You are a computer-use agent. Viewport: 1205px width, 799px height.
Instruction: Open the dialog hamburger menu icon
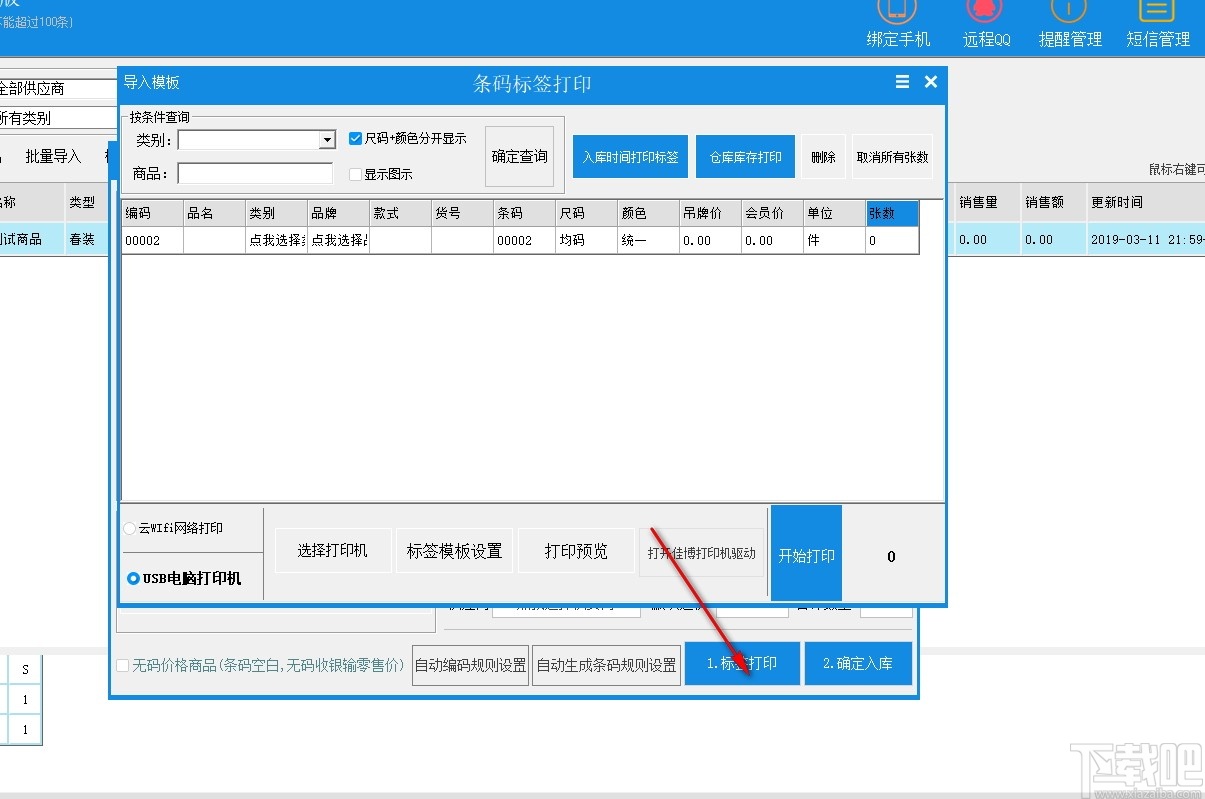(901, 82)
